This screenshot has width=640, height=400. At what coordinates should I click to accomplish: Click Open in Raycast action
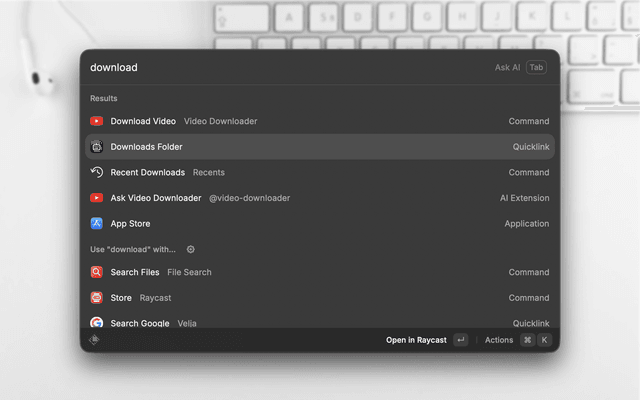tap(416, 340)
